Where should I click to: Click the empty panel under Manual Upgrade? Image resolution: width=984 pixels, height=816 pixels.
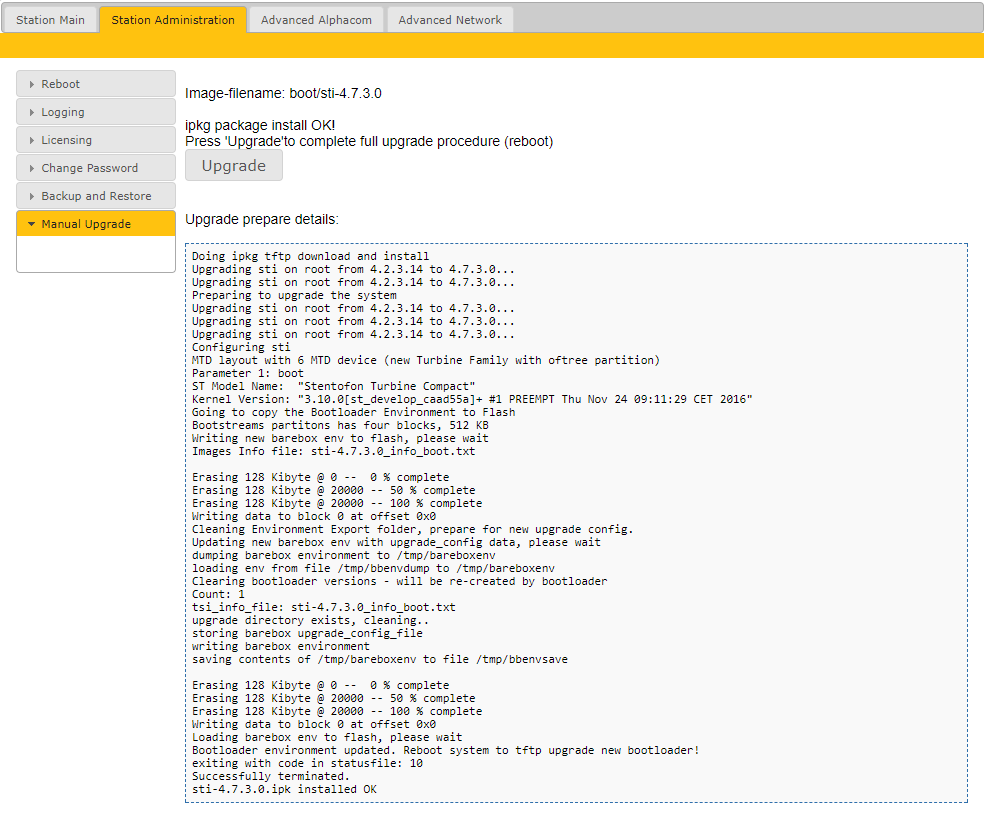click(96, 254)
